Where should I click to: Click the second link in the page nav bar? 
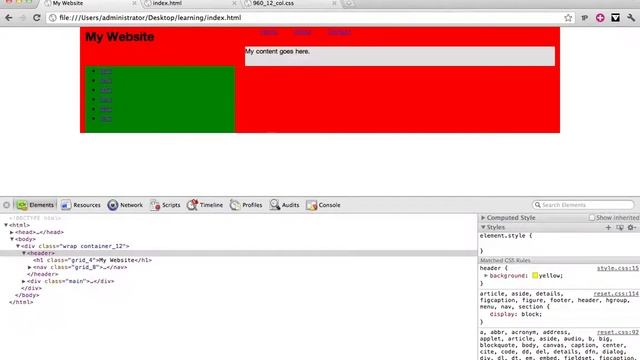point(303,32)
